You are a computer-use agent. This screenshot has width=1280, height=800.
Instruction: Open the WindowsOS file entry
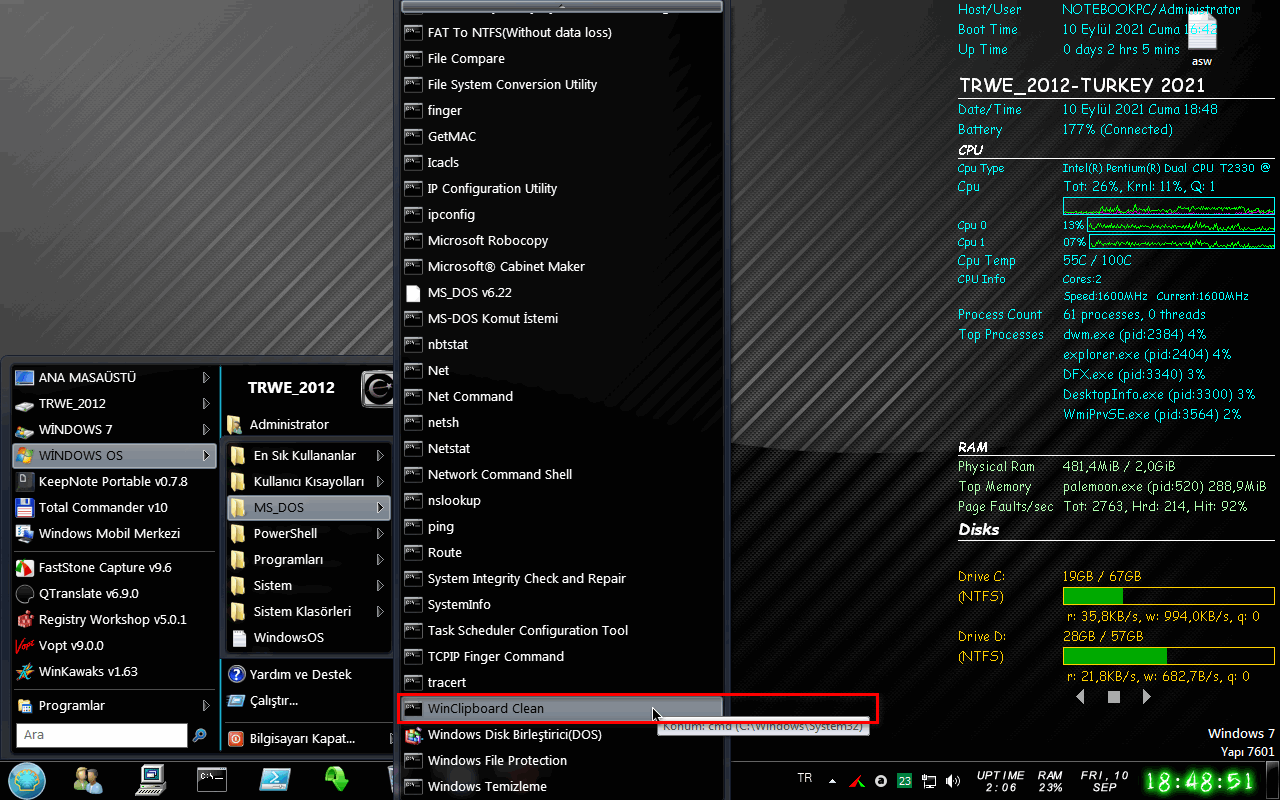click(308, 637)
